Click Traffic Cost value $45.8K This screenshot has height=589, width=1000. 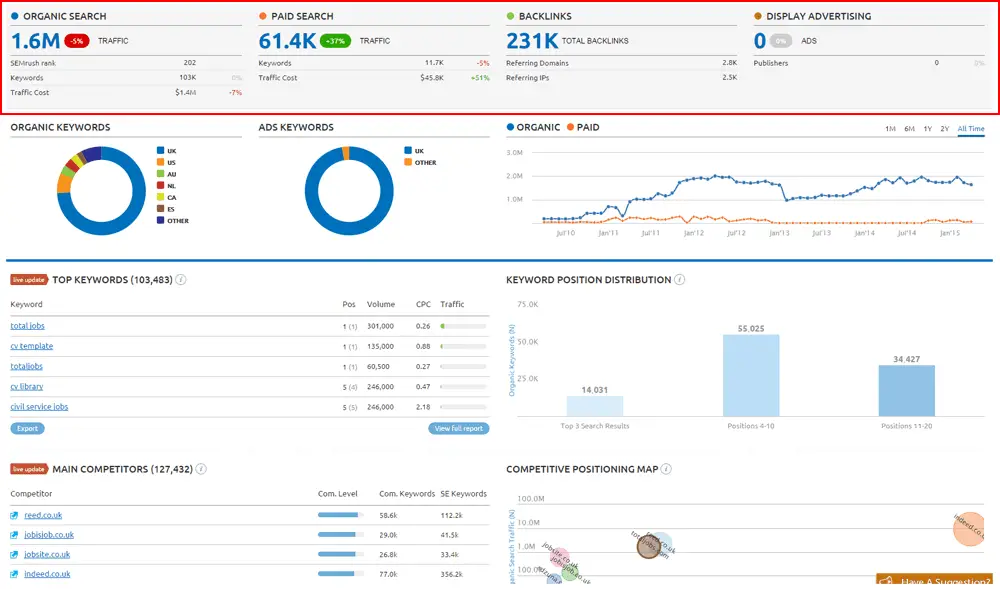[x=432, y=78]
